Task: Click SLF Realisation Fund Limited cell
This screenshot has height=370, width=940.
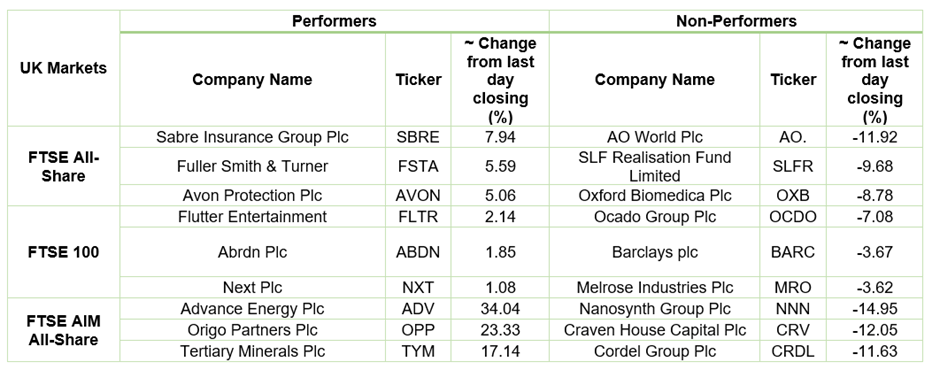Action: click(x=655, y=167)
